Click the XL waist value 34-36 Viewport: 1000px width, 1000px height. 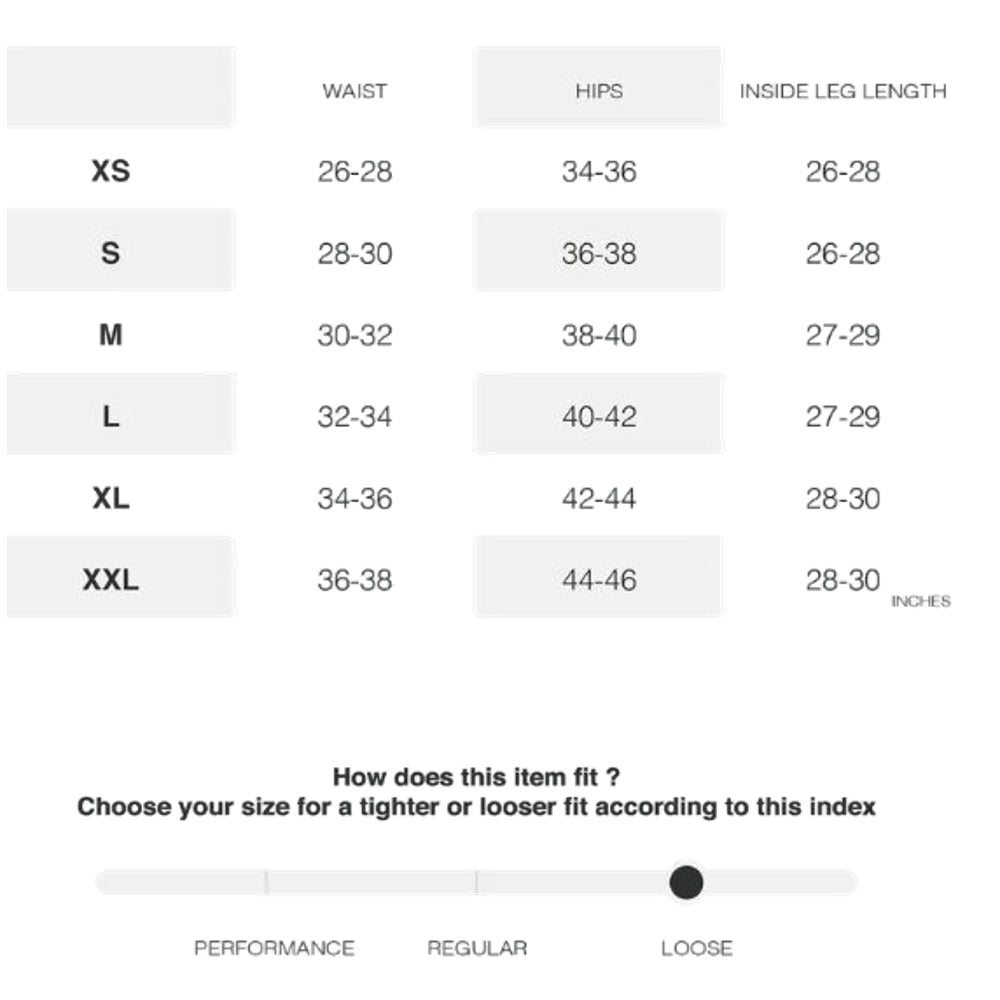point(355,498)
